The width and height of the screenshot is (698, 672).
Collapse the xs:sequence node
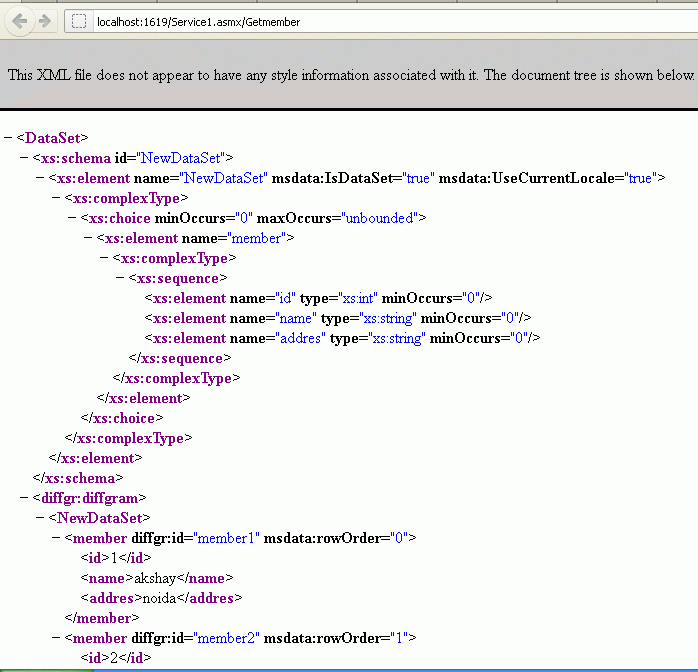pos(120,278)
